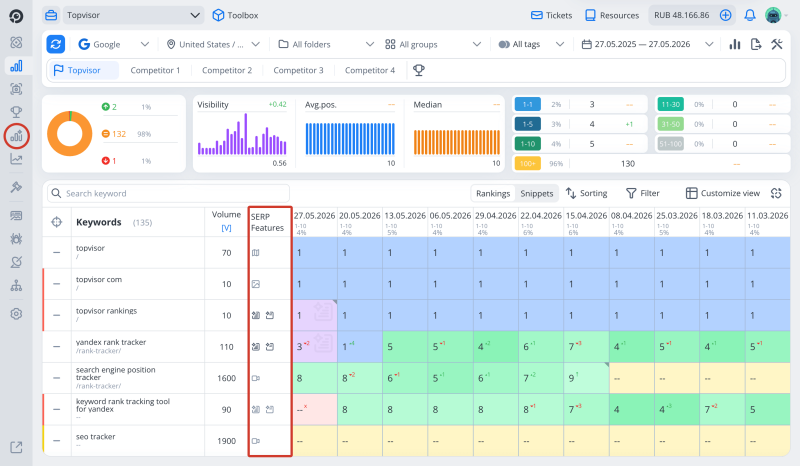
Task: Open the sitemap structure icon in sidebar
Action: [x=16, y=285]
